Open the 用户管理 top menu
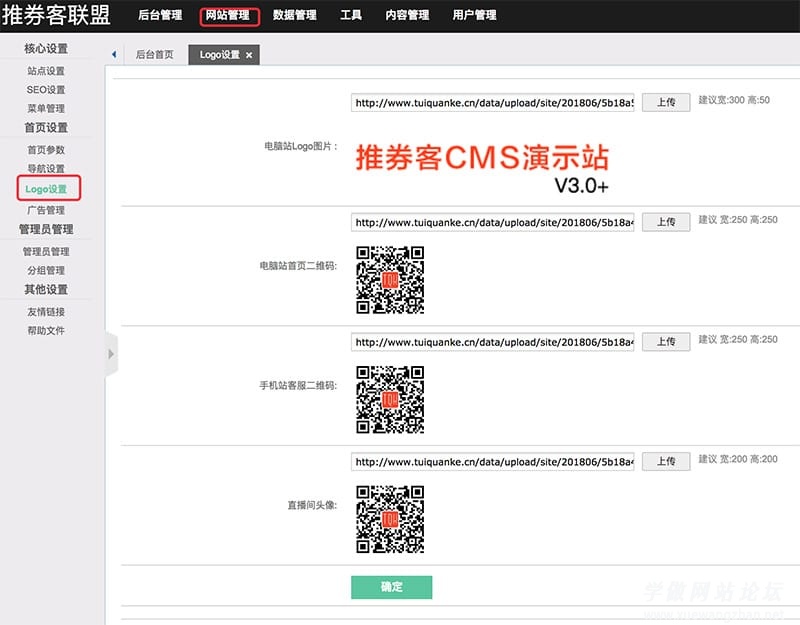Viewport: 800px width, 625px height. [x=474, y=15]
